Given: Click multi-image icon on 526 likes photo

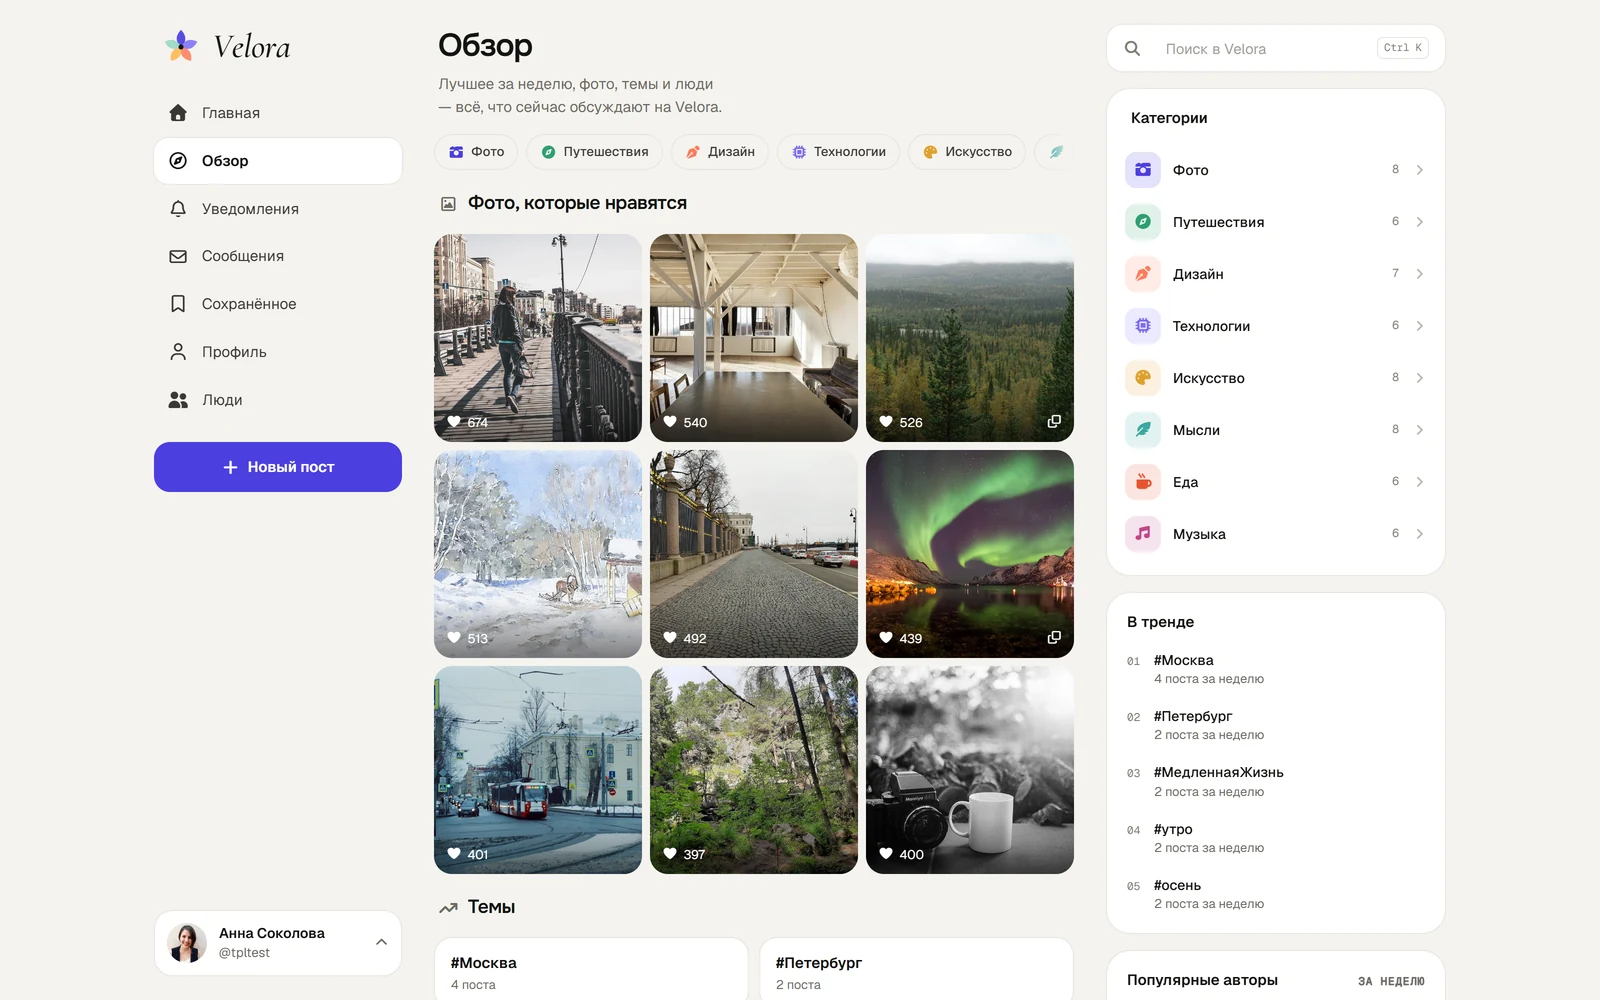Looking at the screenshot, I should 1054,422.
